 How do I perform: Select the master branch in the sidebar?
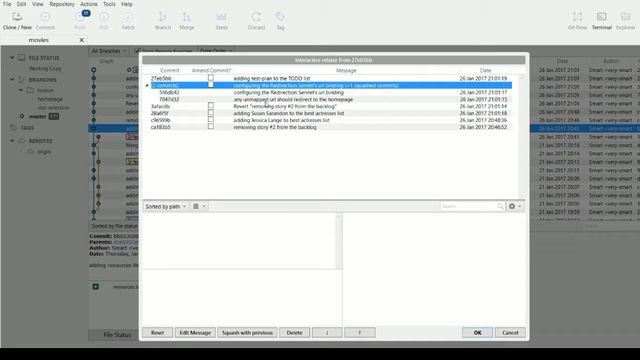pyautogui.click(x=38, y=116)
